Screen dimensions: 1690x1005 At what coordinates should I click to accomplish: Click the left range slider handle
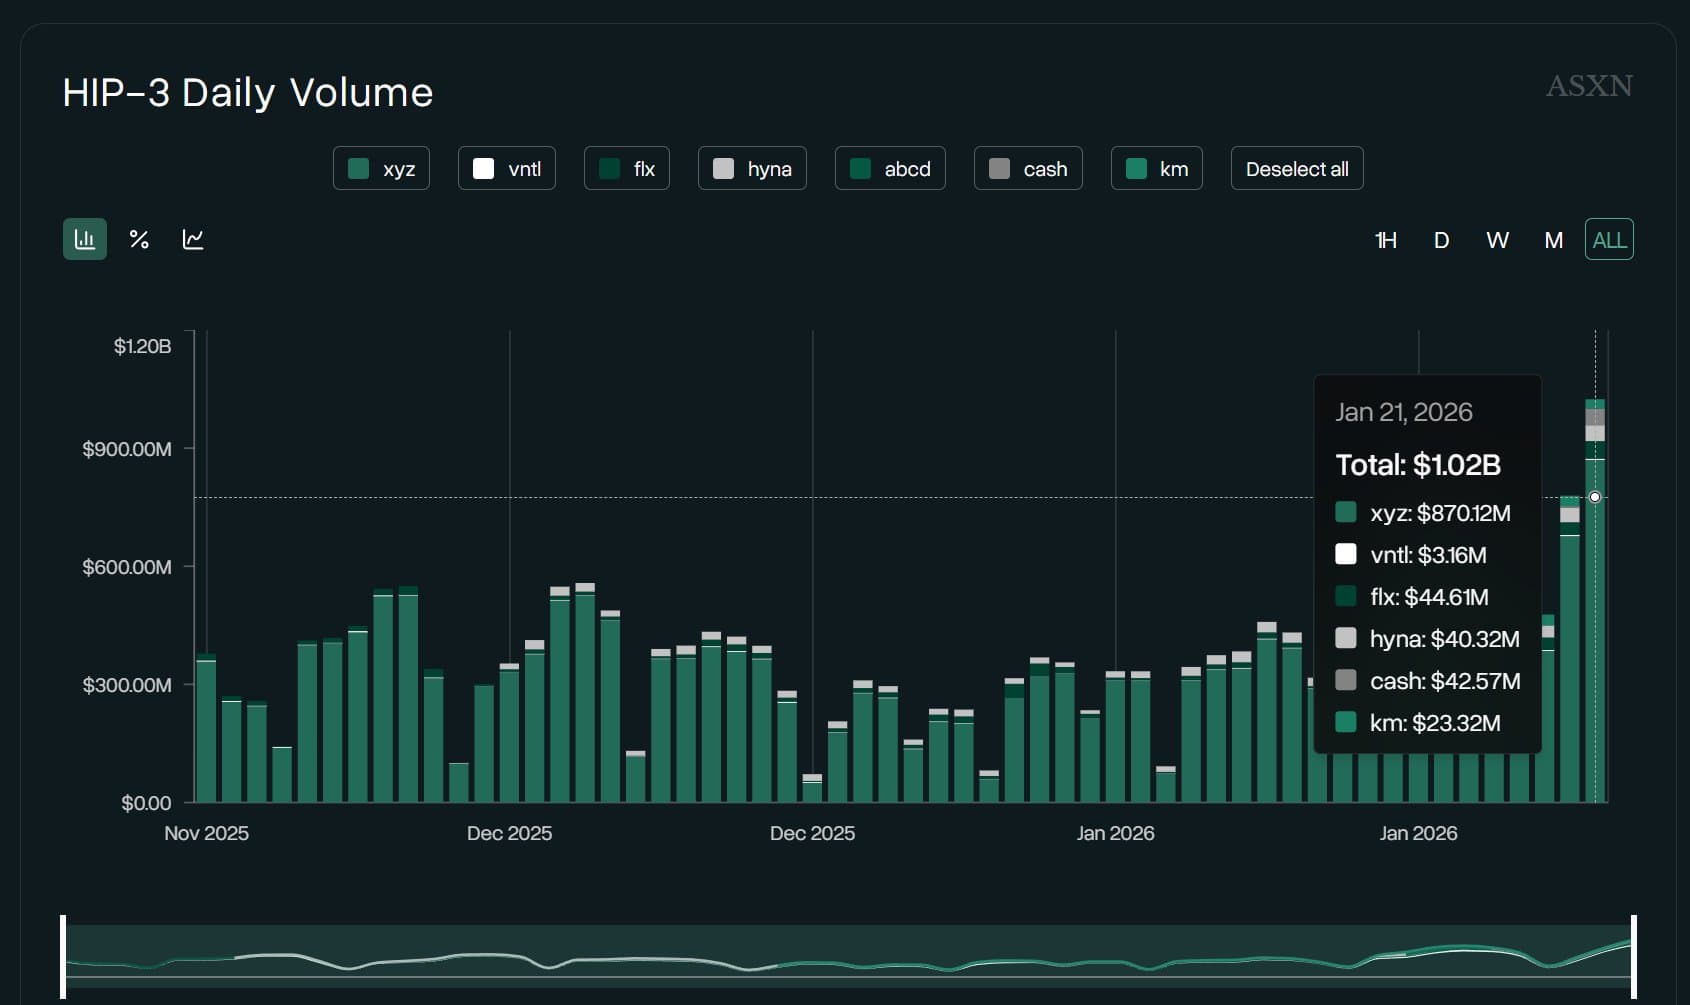click(x=63, y=956)
